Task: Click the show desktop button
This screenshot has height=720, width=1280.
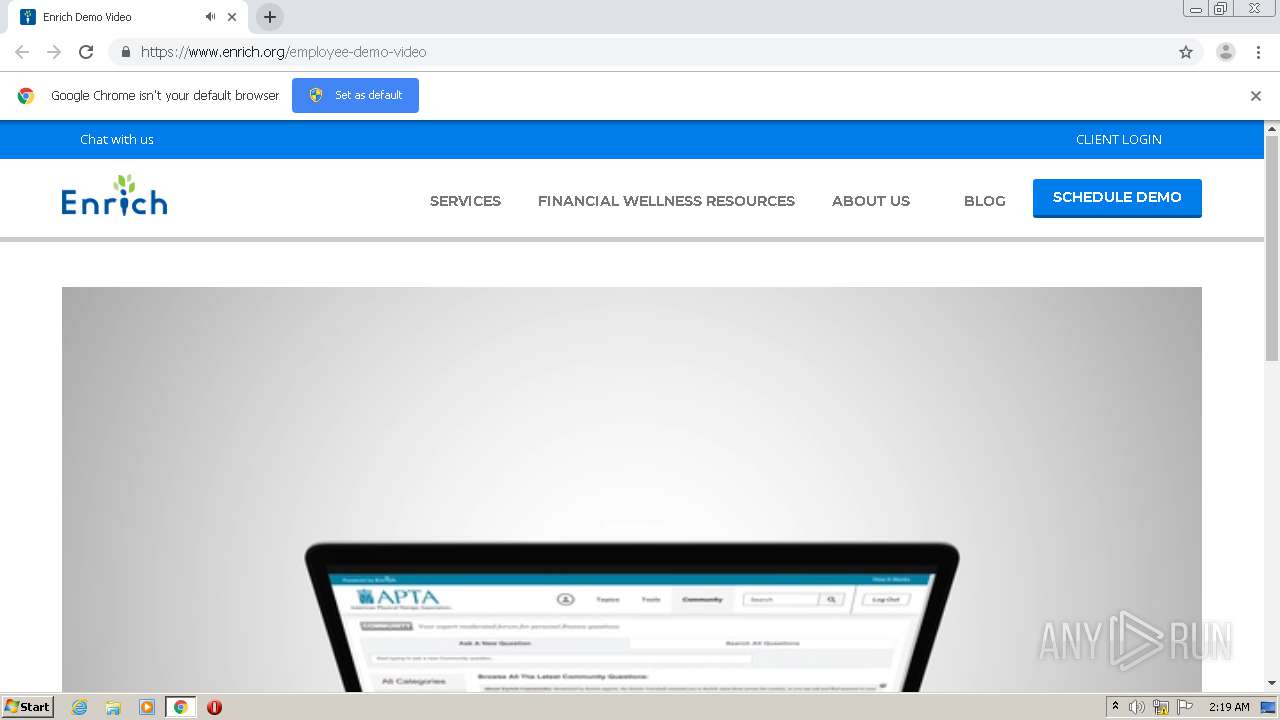Action: click(x=1269, y=707)
